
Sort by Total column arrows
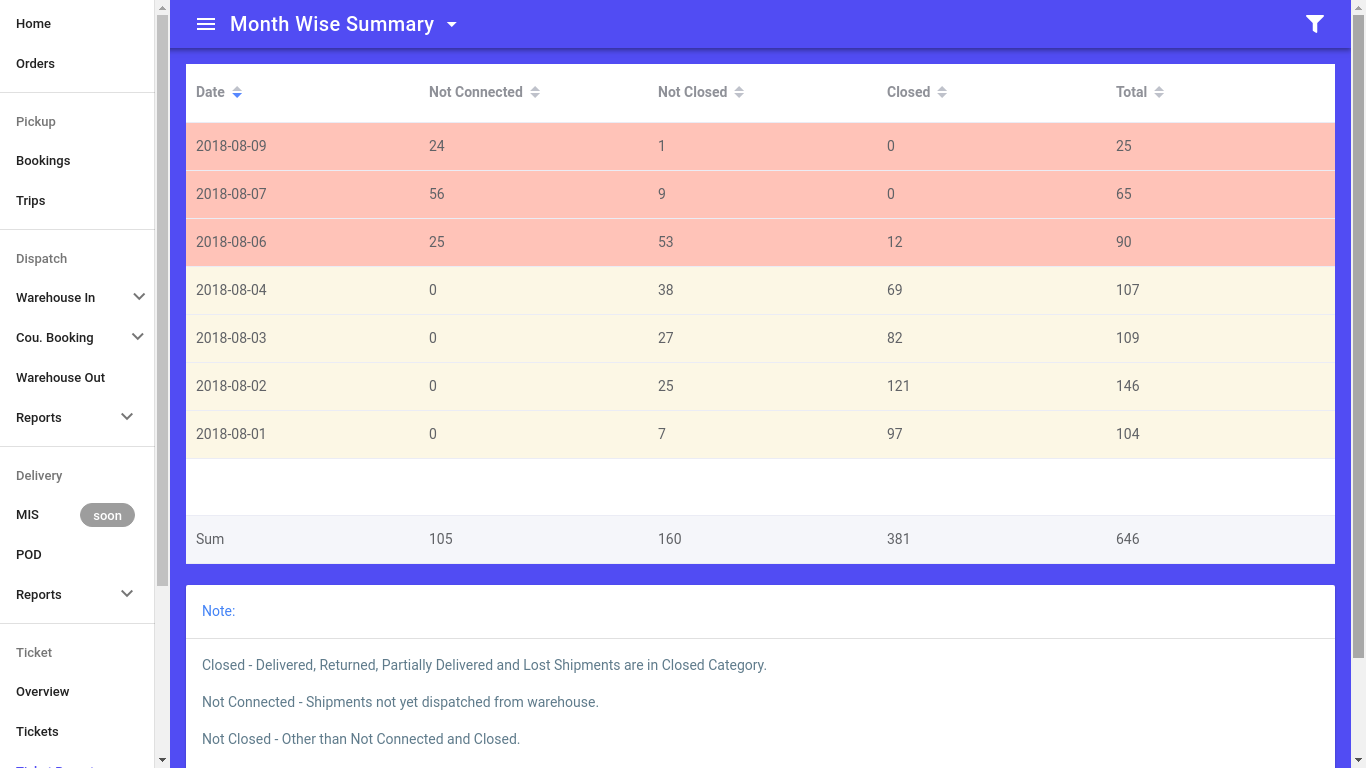coord(1159,92)
